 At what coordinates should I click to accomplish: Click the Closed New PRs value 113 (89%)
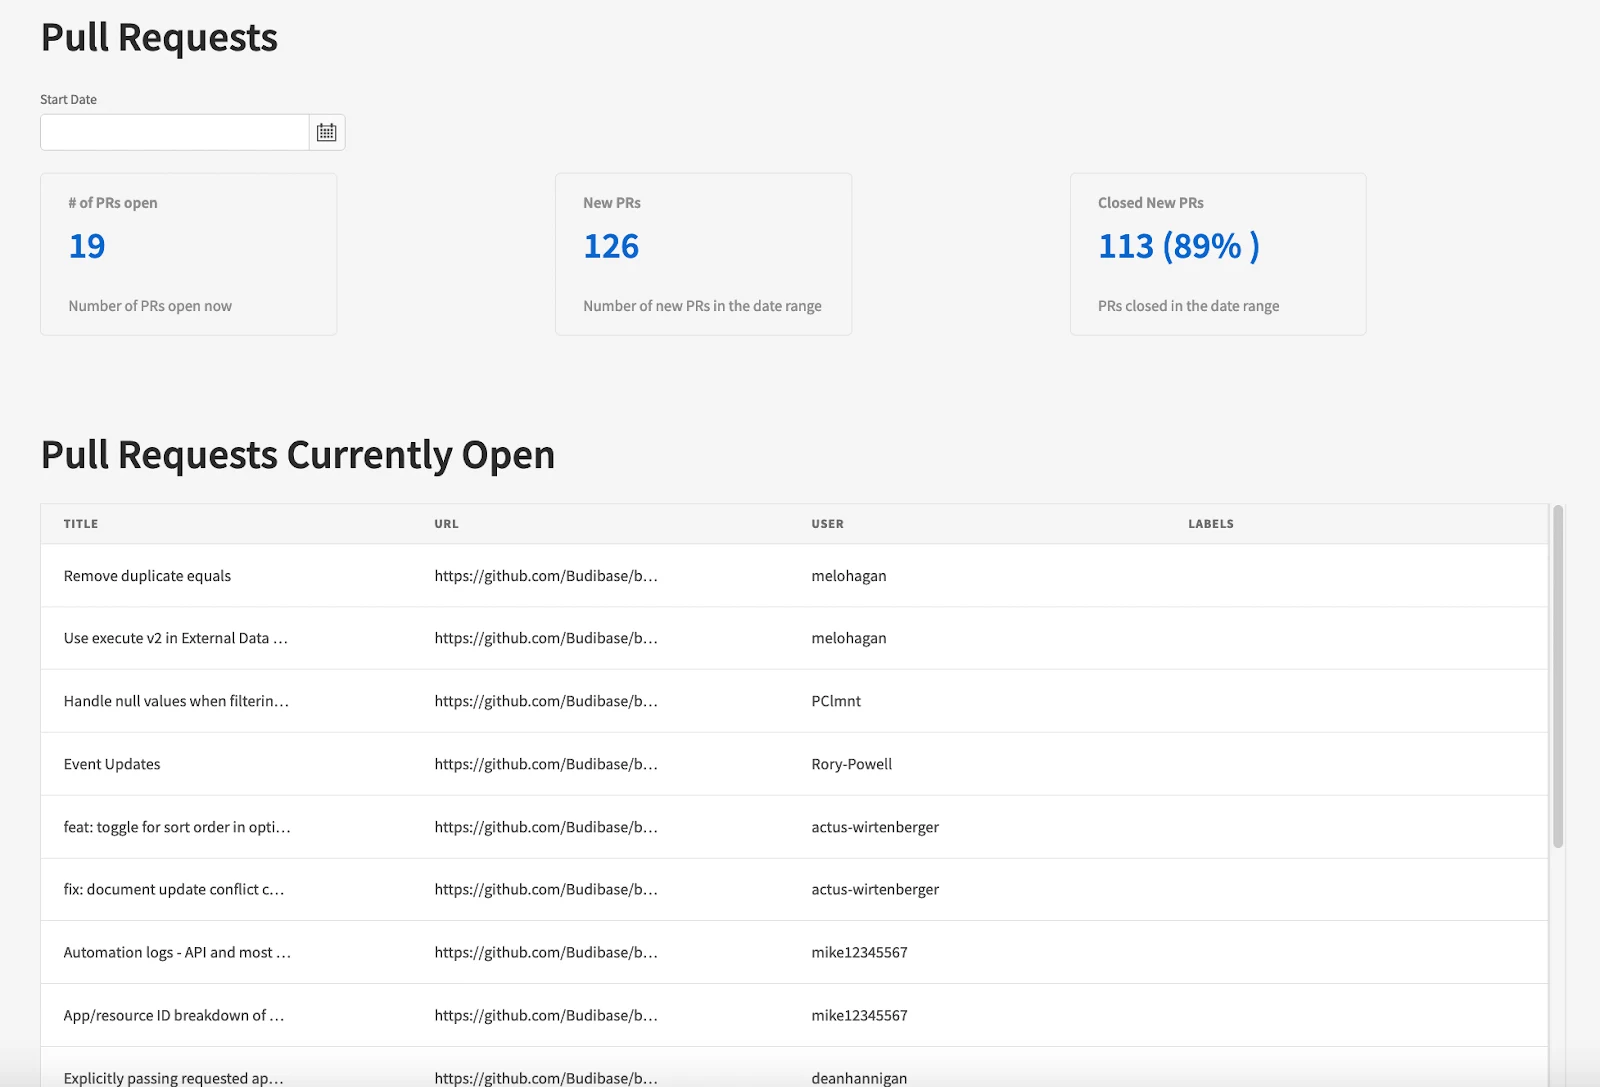coord(1179,246)
